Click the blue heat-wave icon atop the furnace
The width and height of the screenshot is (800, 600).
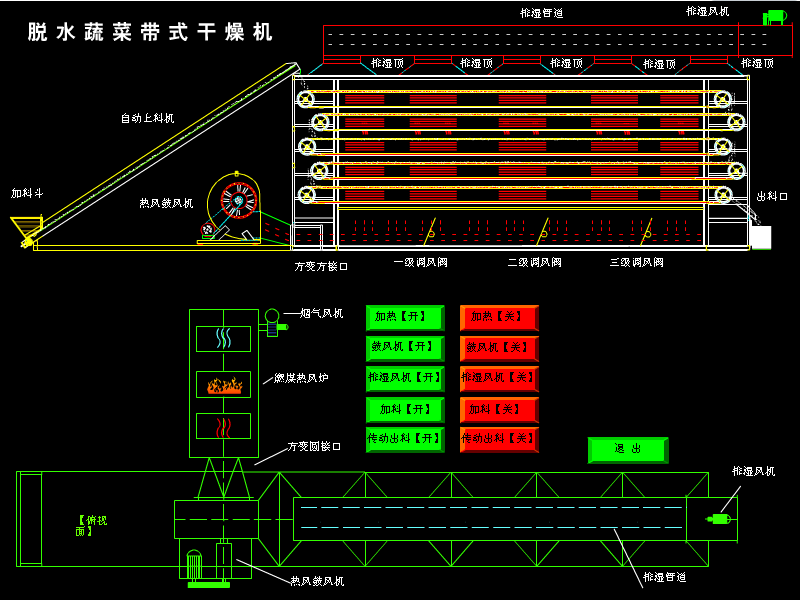[x=224, y=338]
